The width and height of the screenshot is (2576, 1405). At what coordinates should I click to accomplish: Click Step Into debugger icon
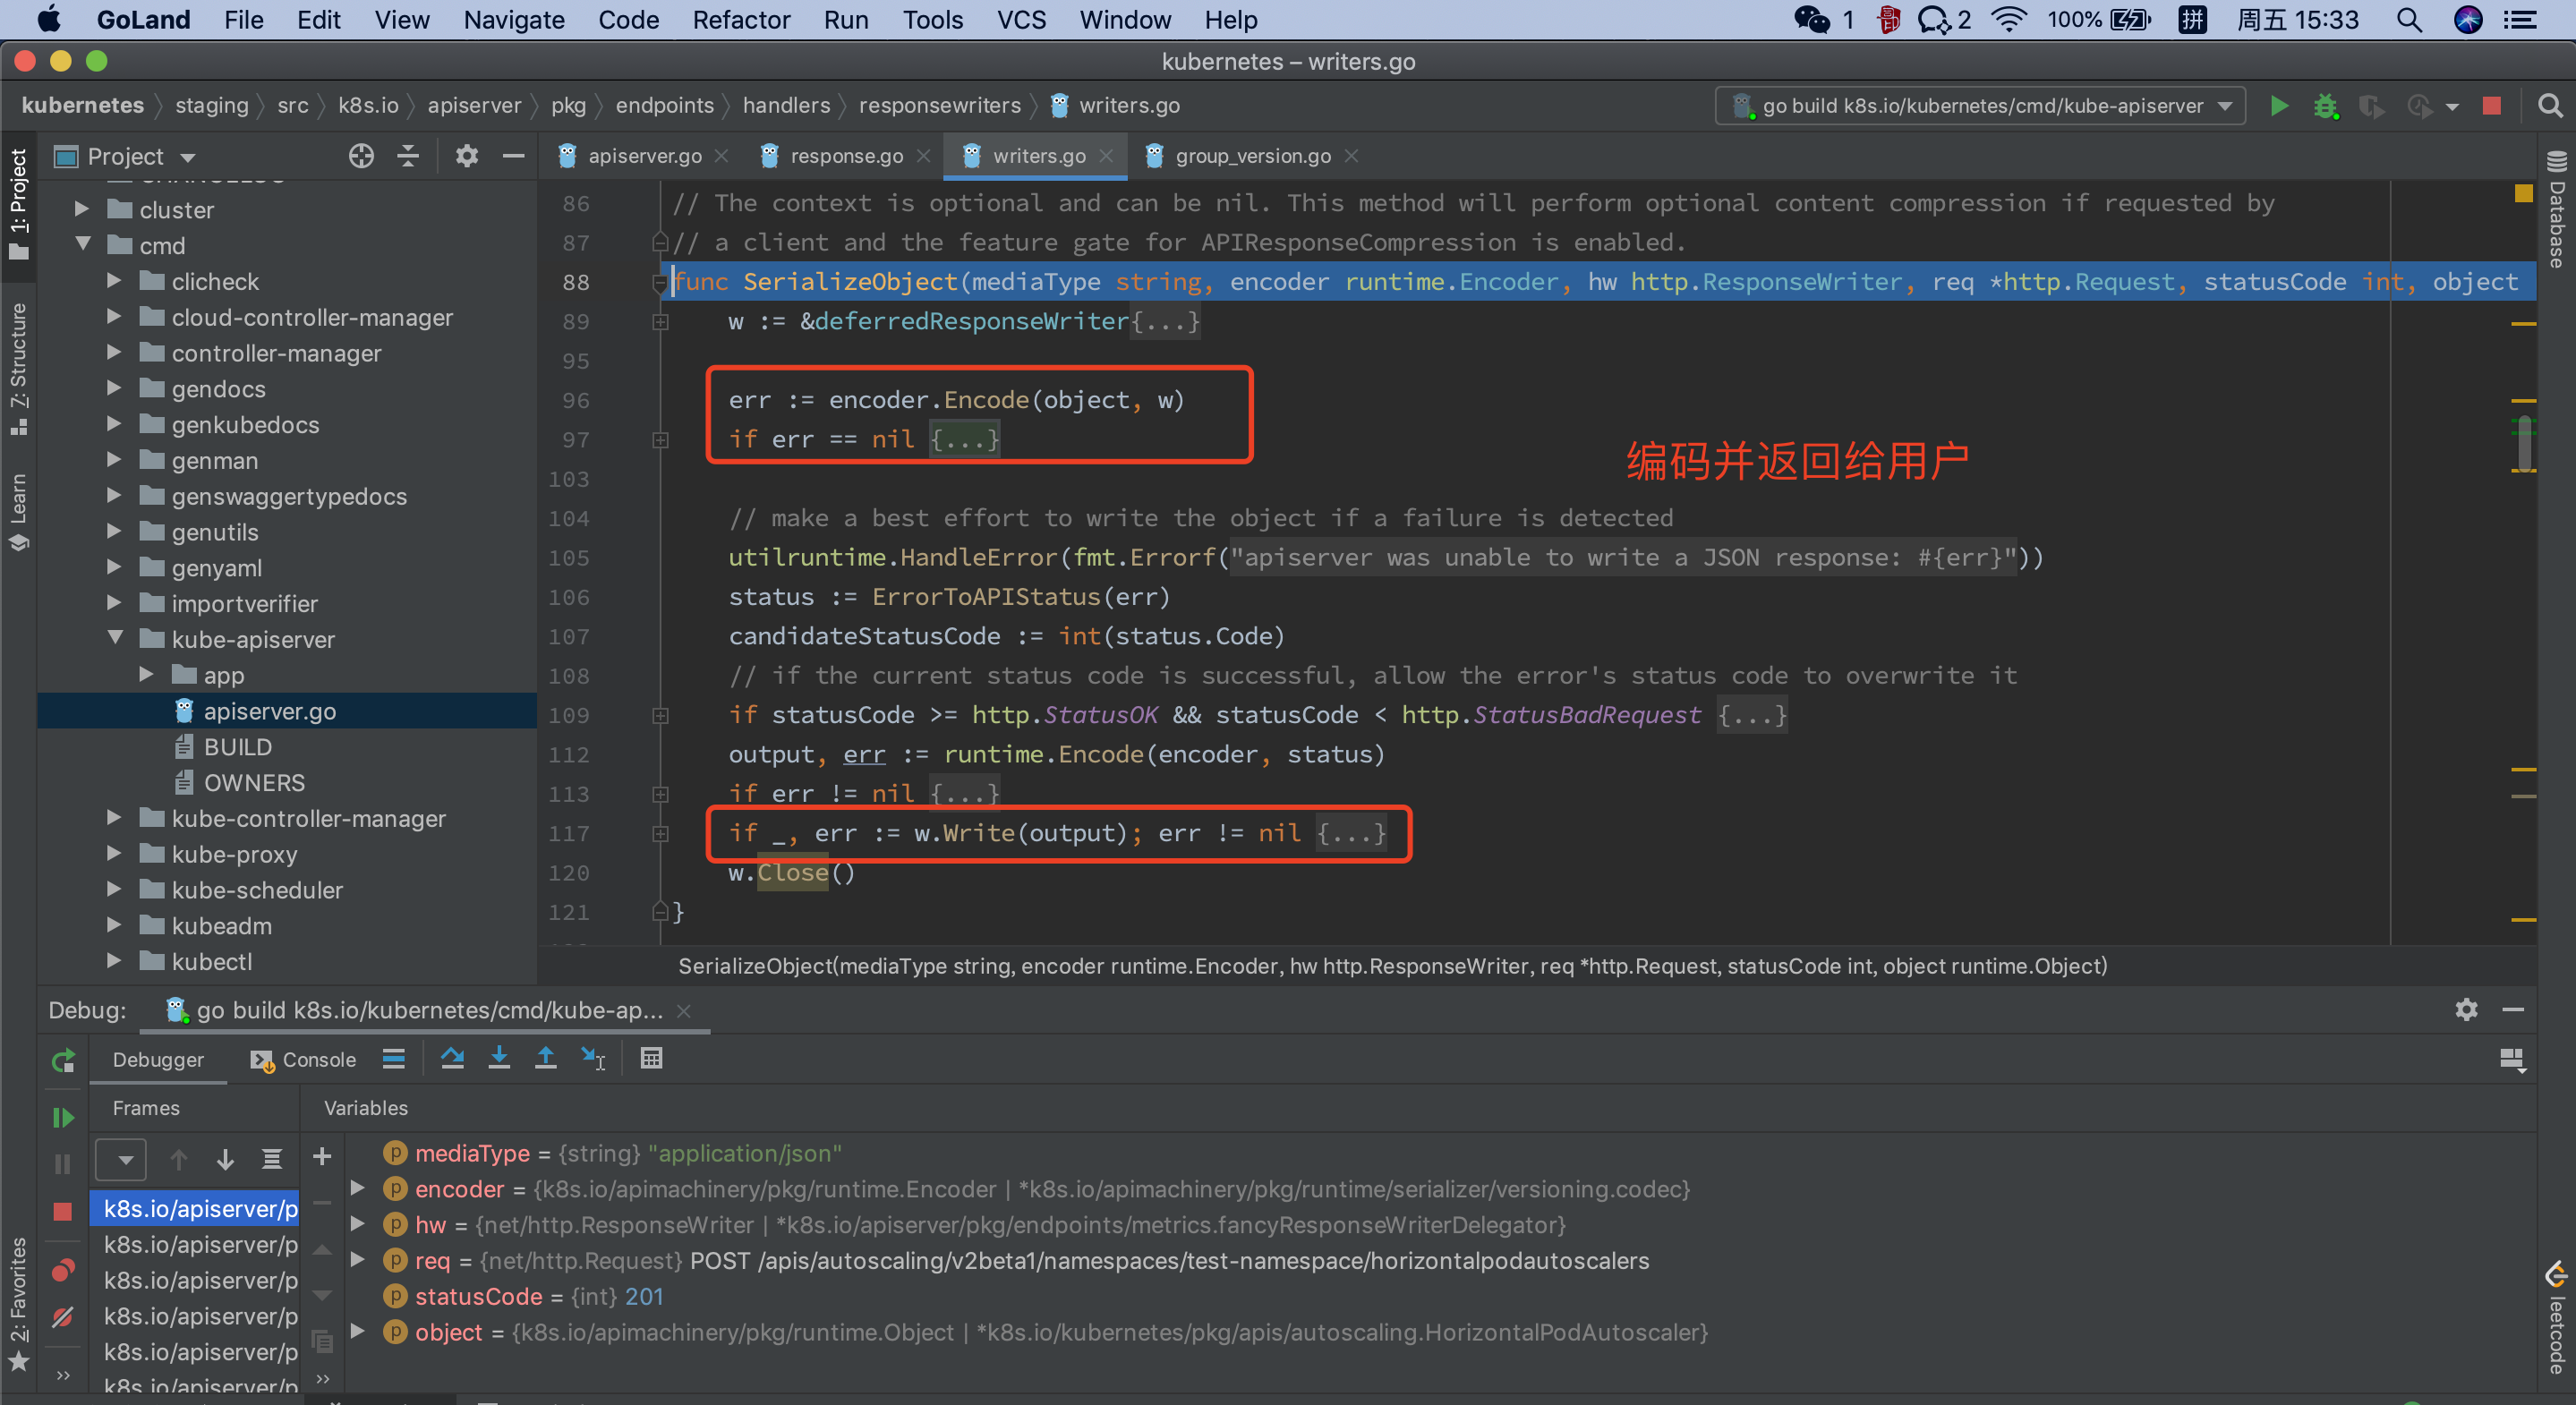coord(499,1059)
